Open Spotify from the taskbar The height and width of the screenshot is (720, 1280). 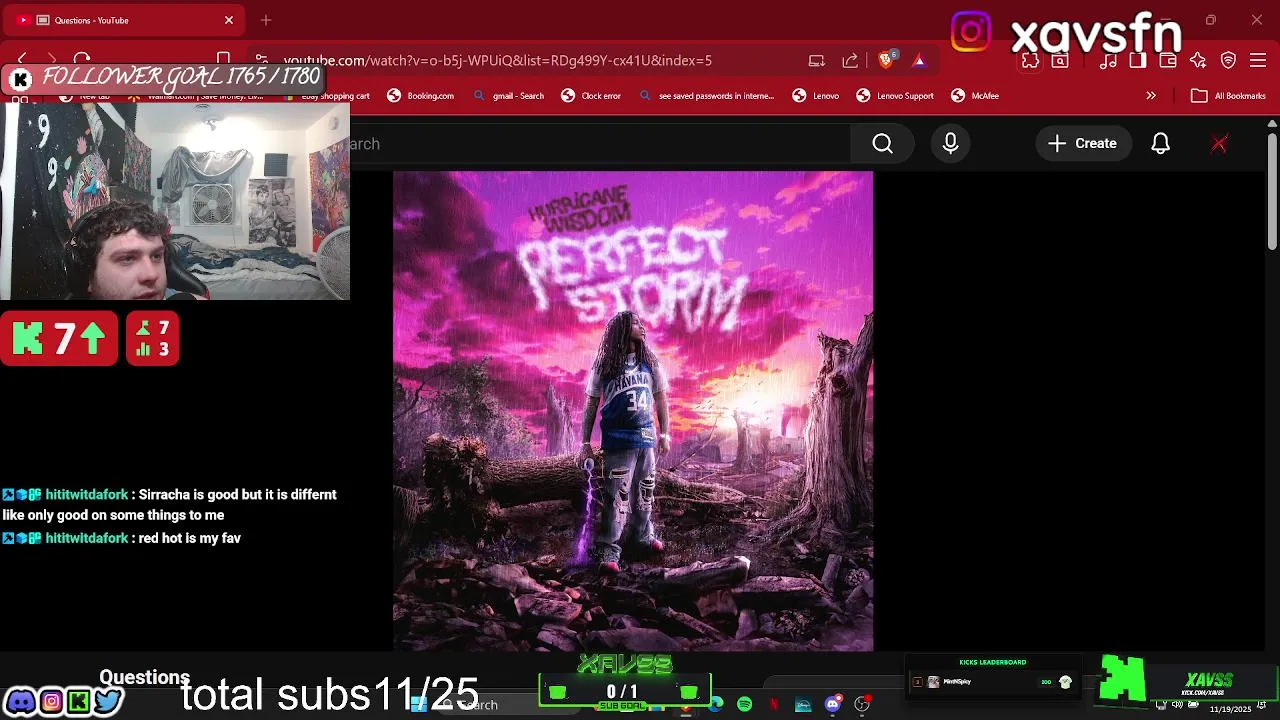point(744,705)
